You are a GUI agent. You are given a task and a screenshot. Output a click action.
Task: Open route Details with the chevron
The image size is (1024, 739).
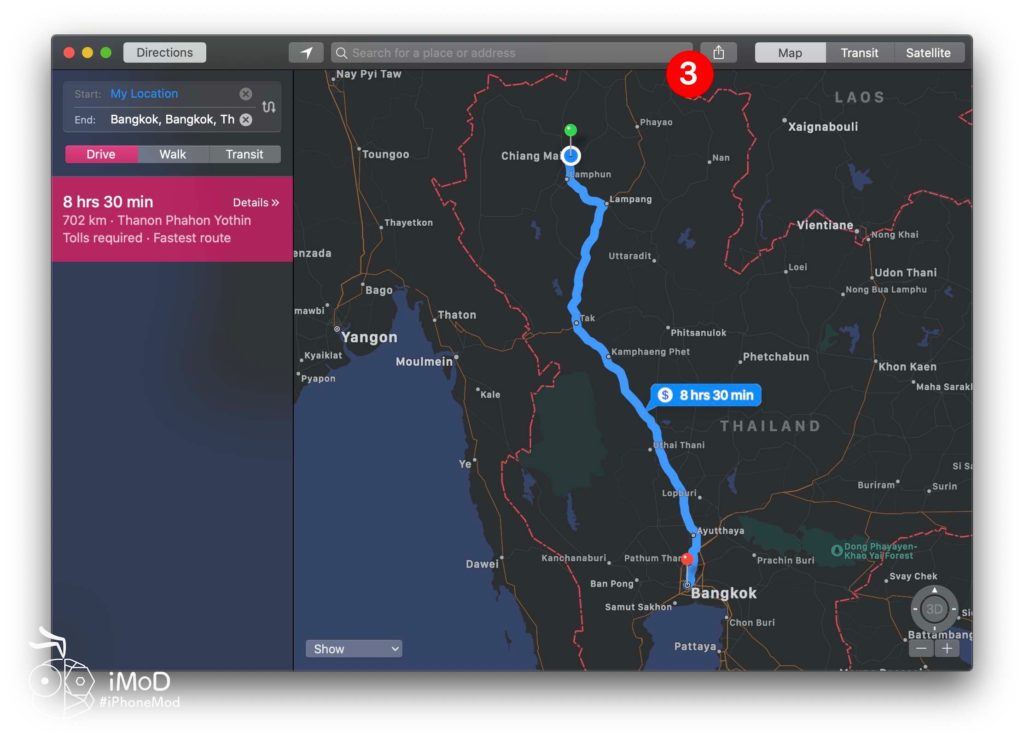(x=255, y=201)
